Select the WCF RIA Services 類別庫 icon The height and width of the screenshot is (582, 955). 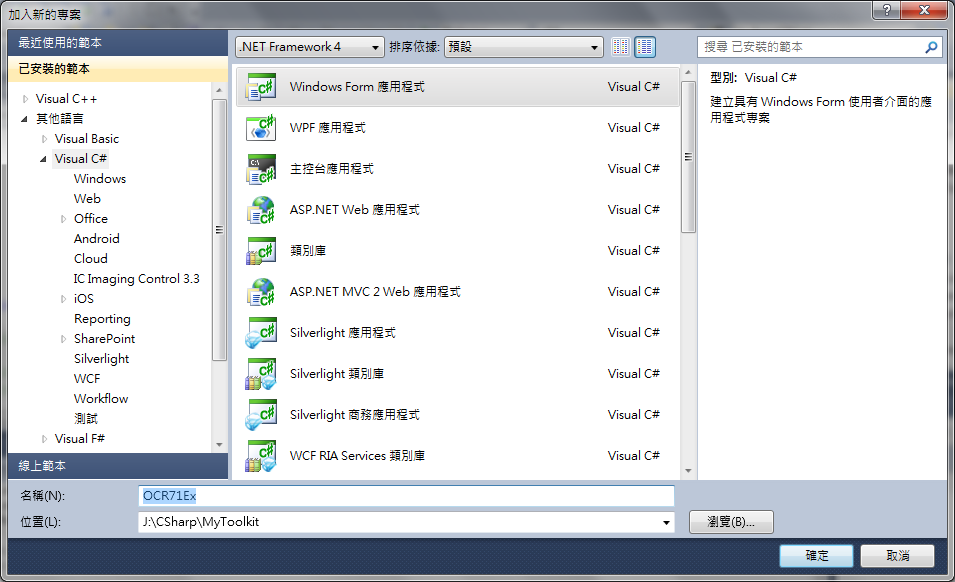point(261,456)
